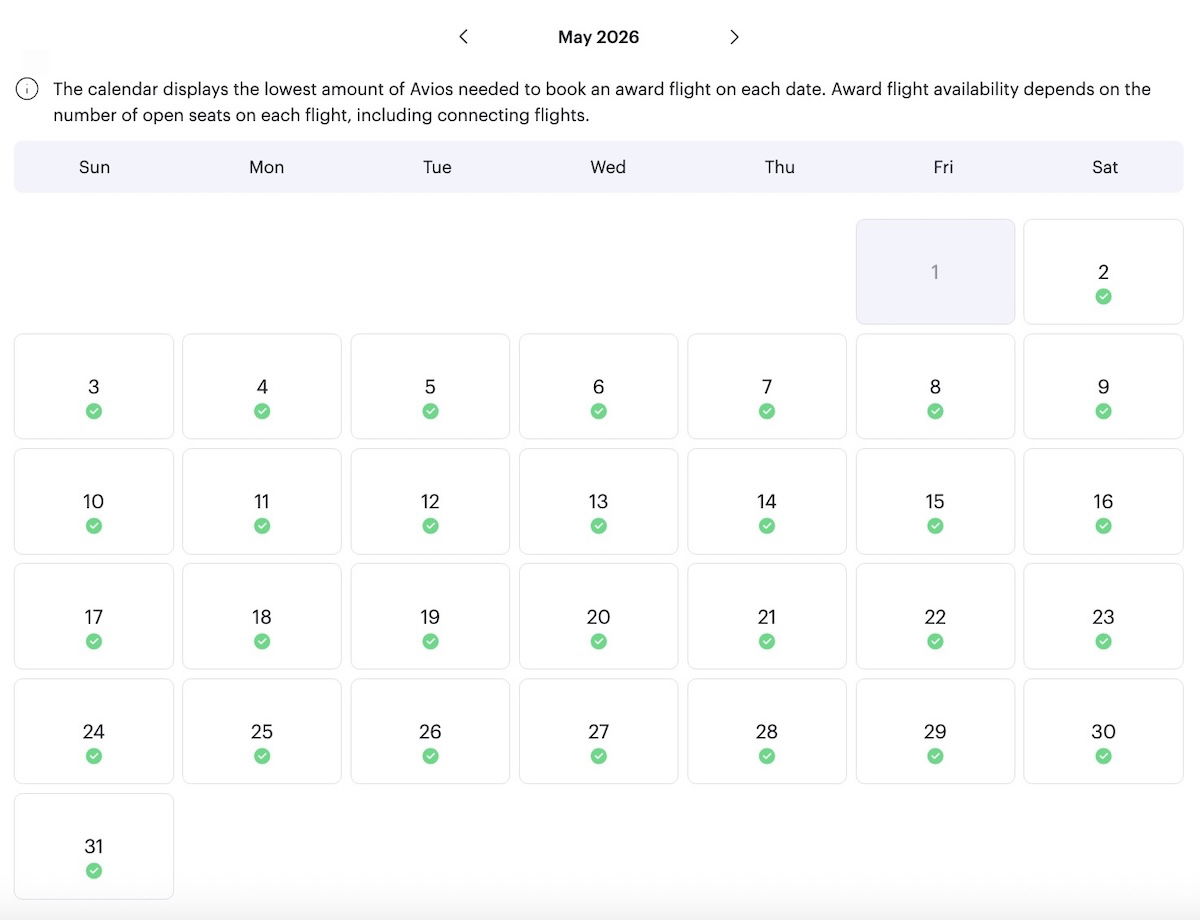Click the Sun column header

(94, 167)
